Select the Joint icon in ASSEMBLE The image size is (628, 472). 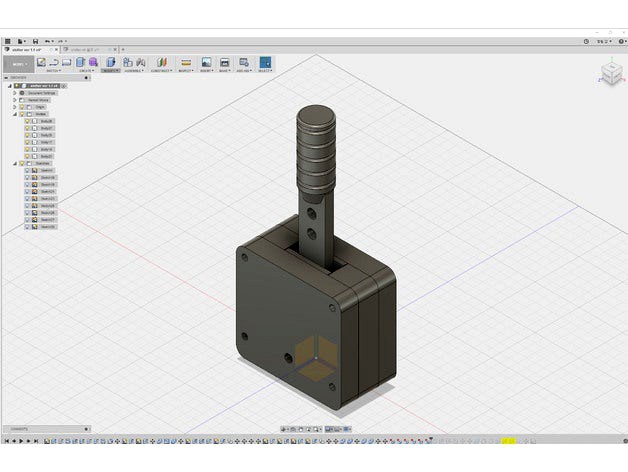point(141,62)
